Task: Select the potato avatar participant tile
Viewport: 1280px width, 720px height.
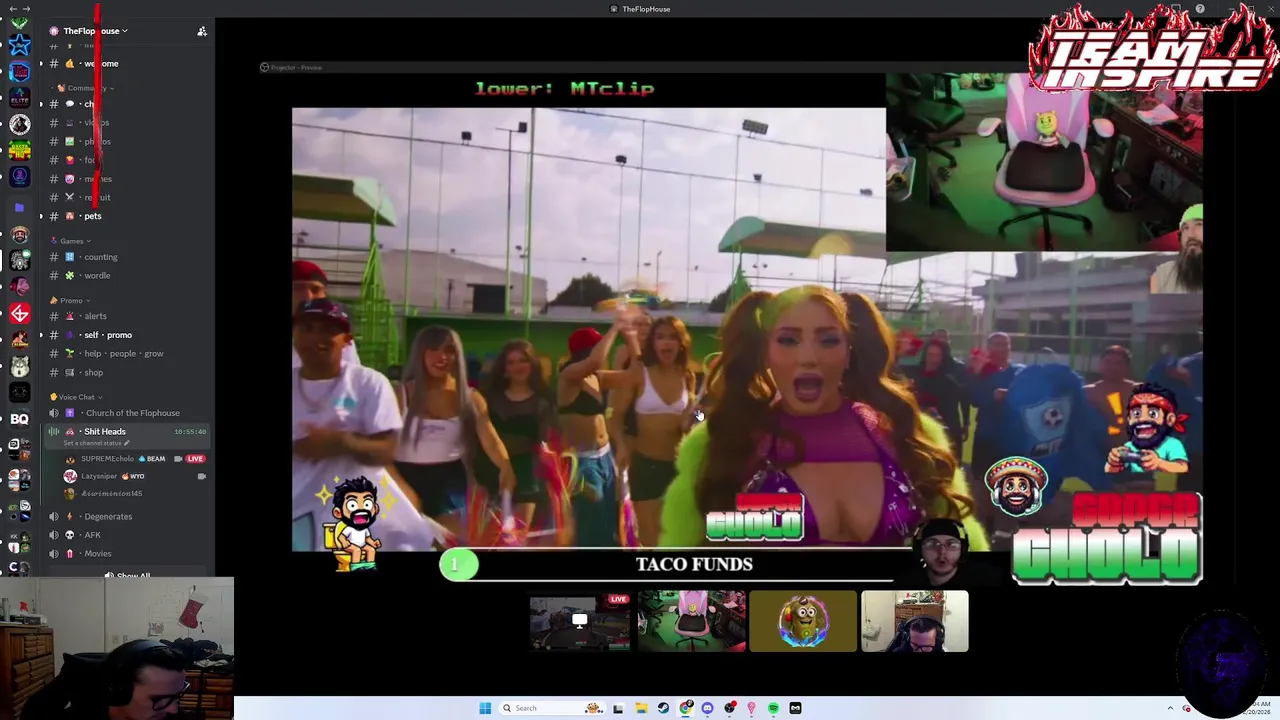Action: tap(803, 621)
